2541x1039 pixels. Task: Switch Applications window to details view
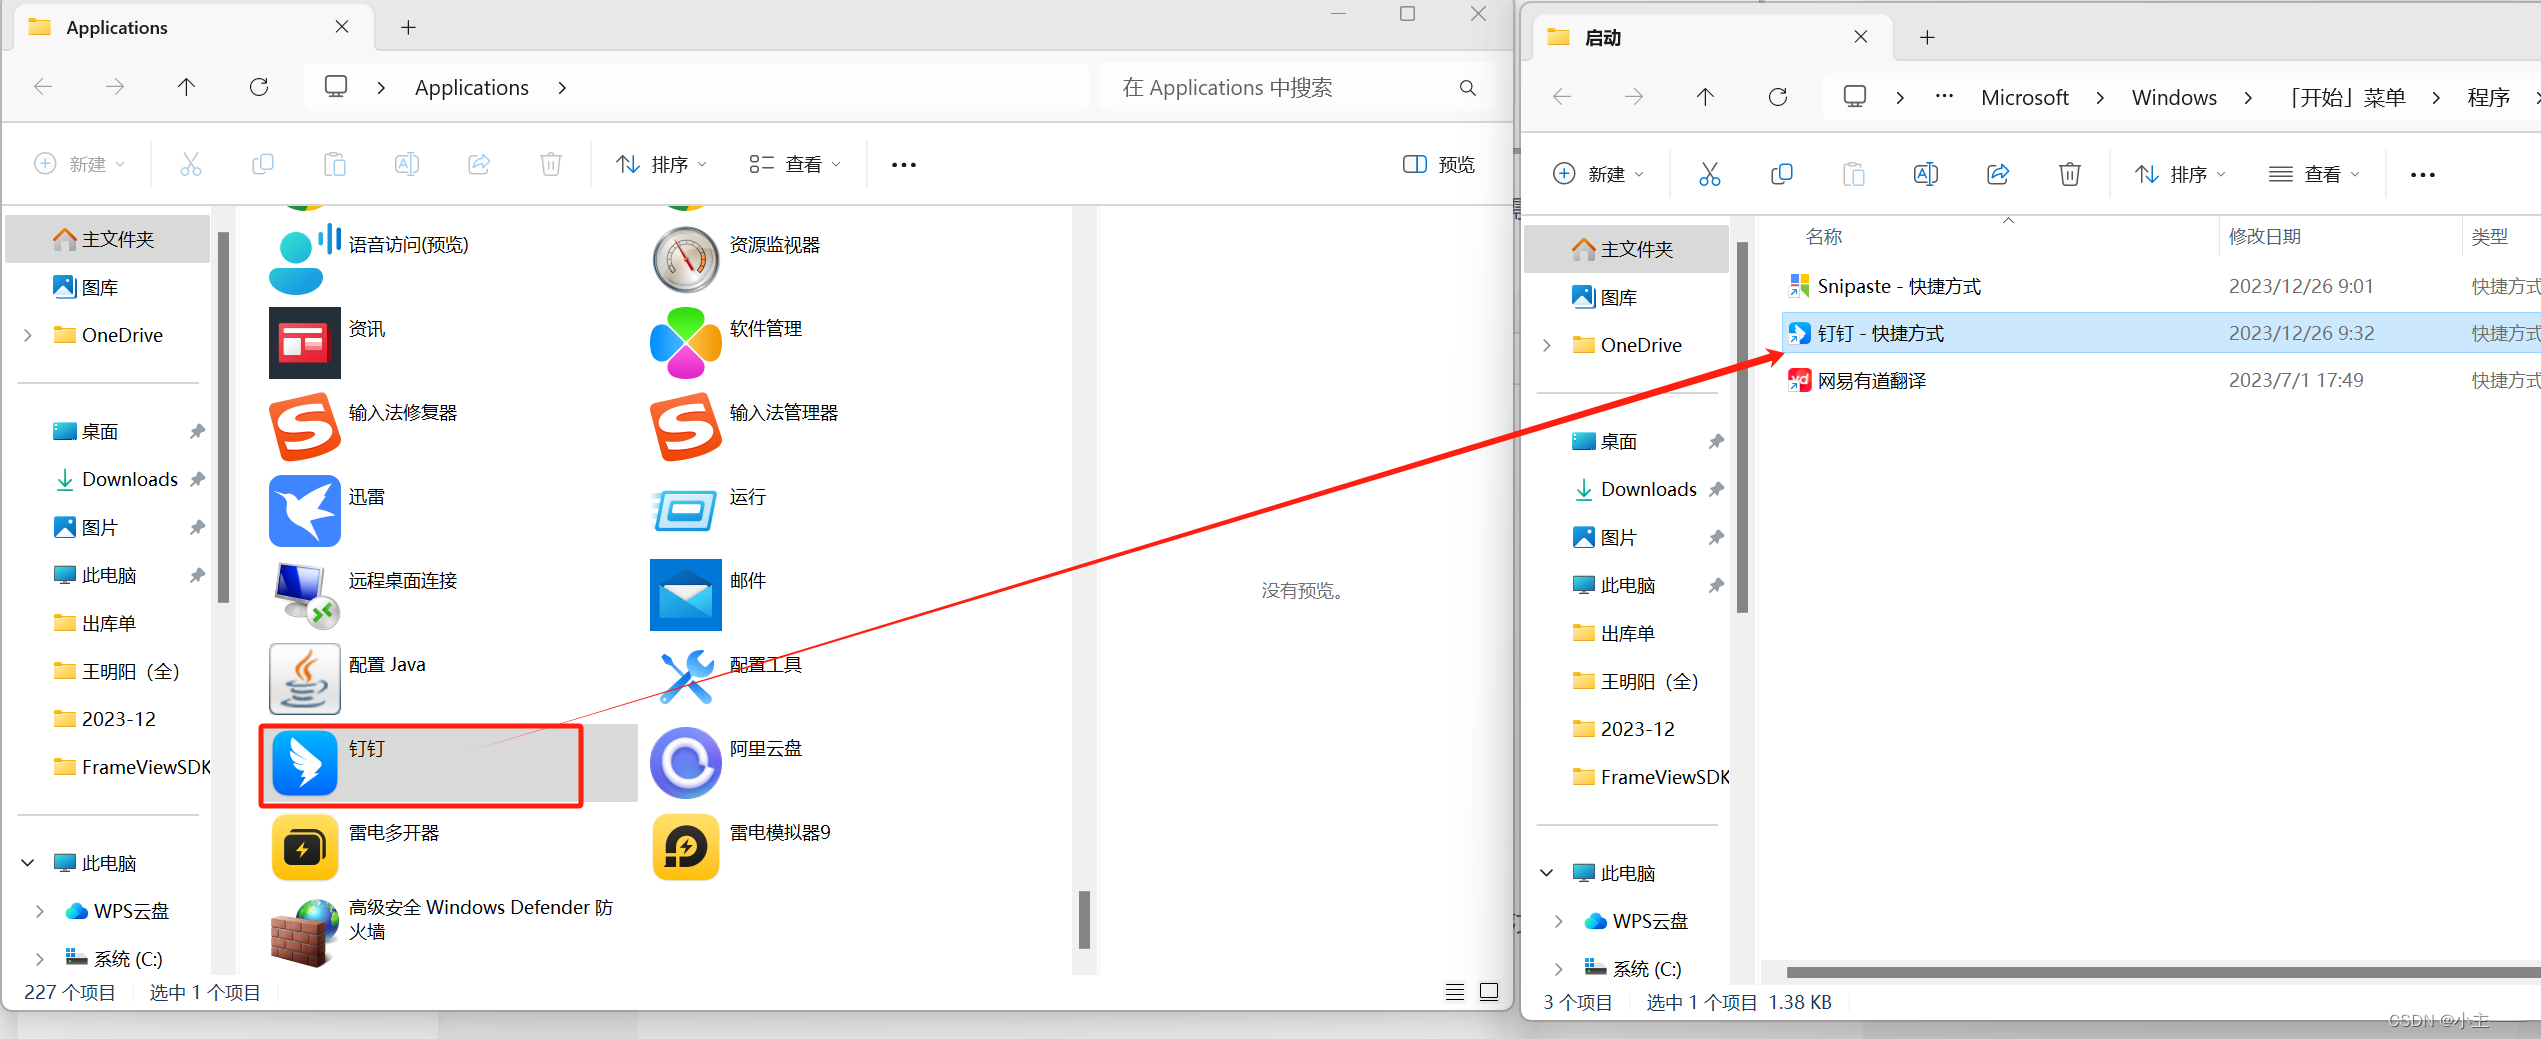[1455, 992]
